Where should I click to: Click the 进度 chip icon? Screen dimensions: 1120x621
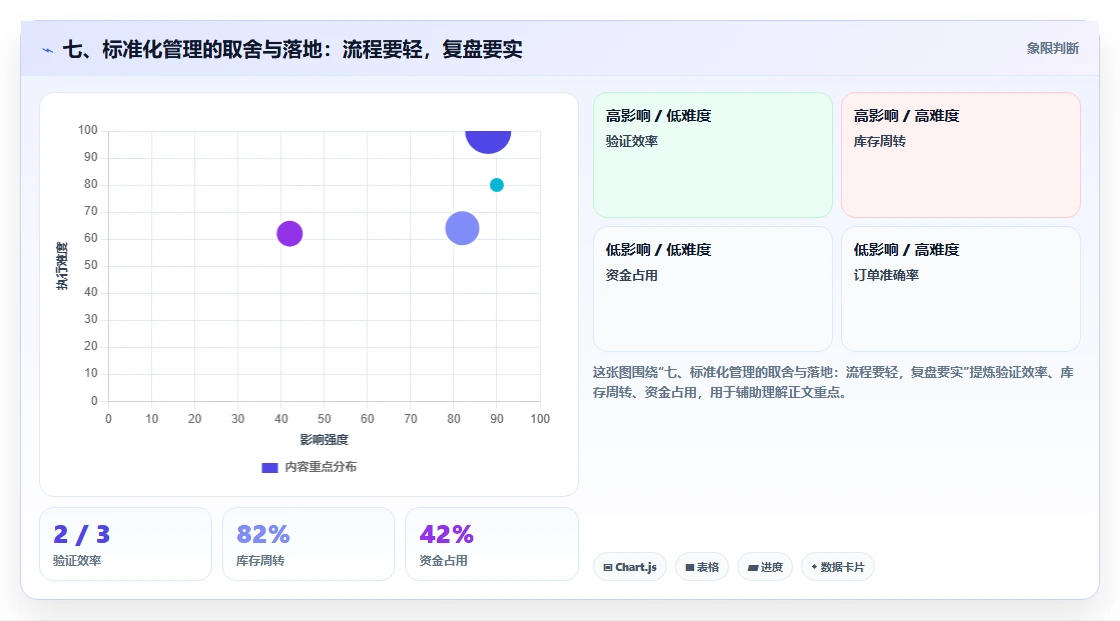click(753, 568)
